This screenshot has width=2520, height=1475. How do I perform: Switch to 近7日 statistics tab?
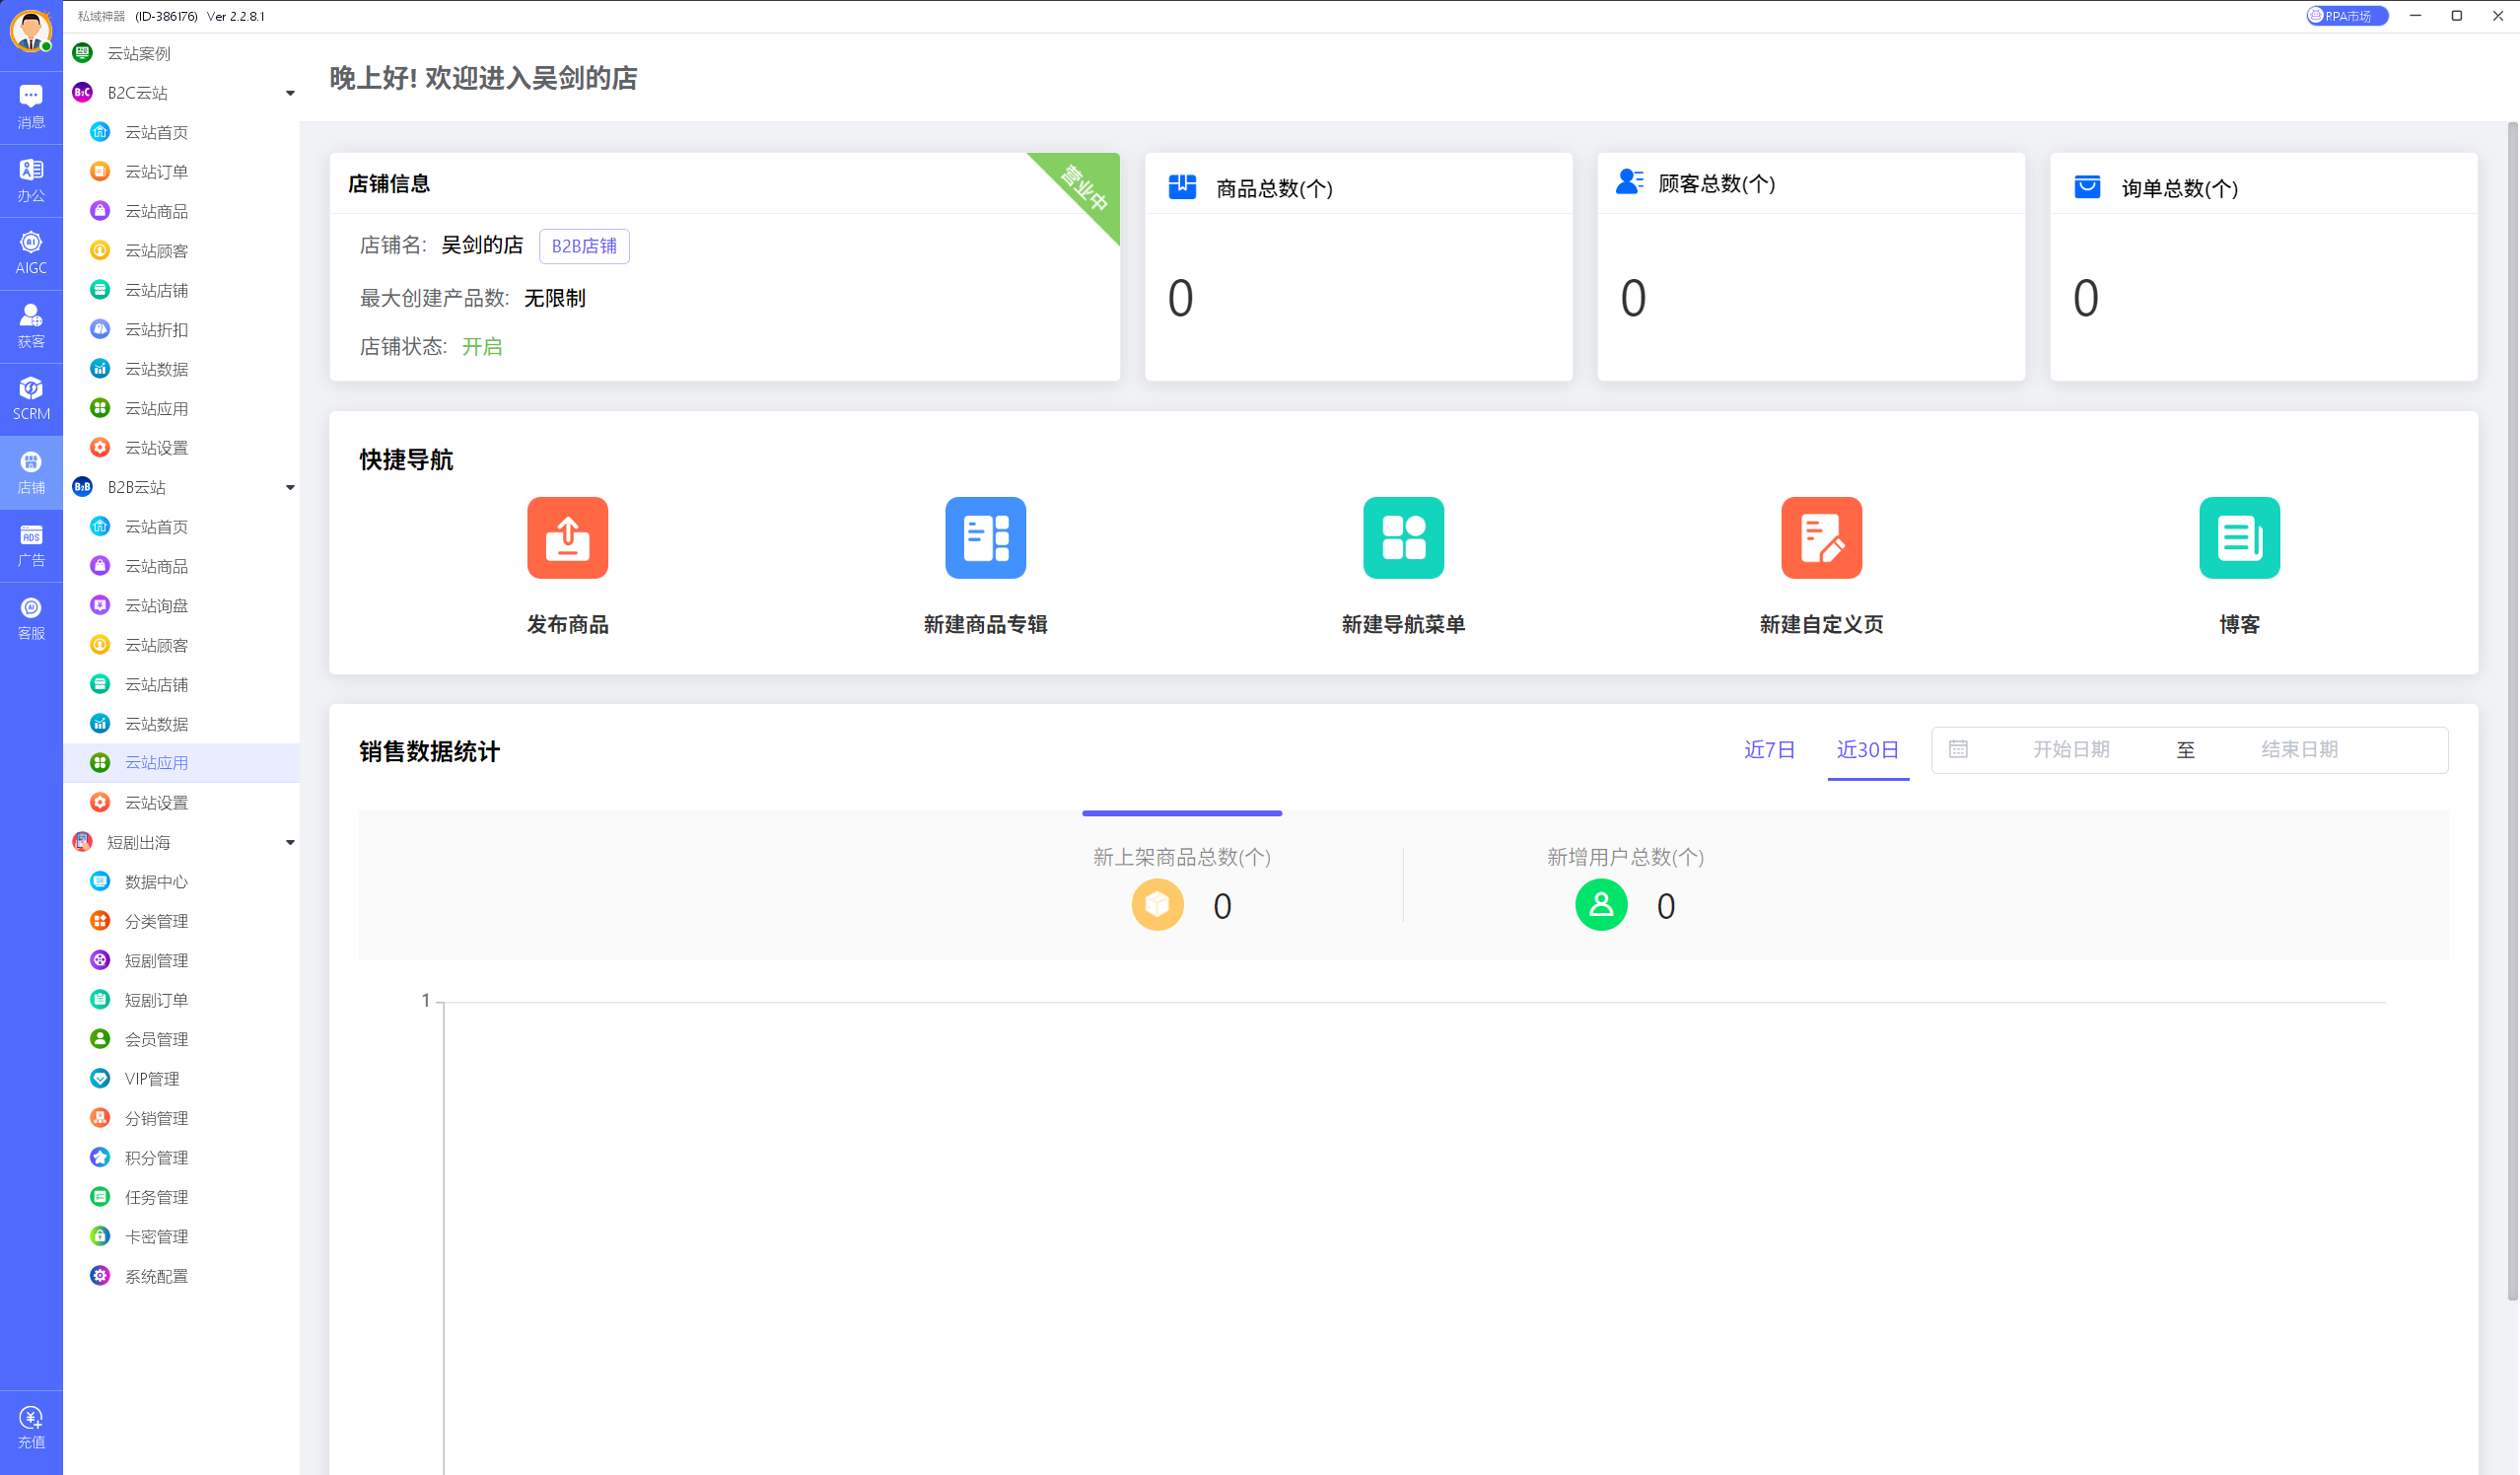[1769, 749]
